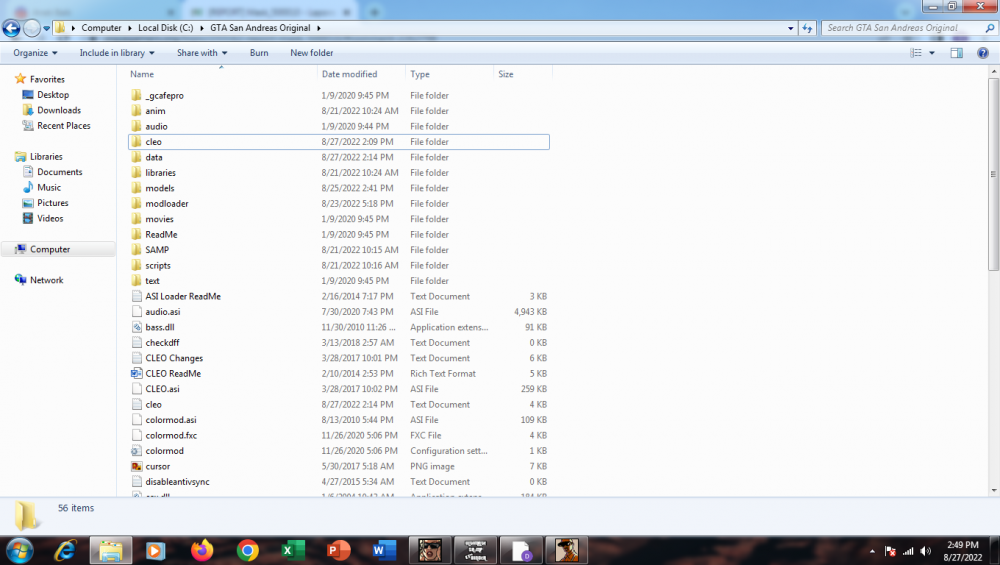
Task: Open Firefox from the taskbar
Action: tap(202, 550)
